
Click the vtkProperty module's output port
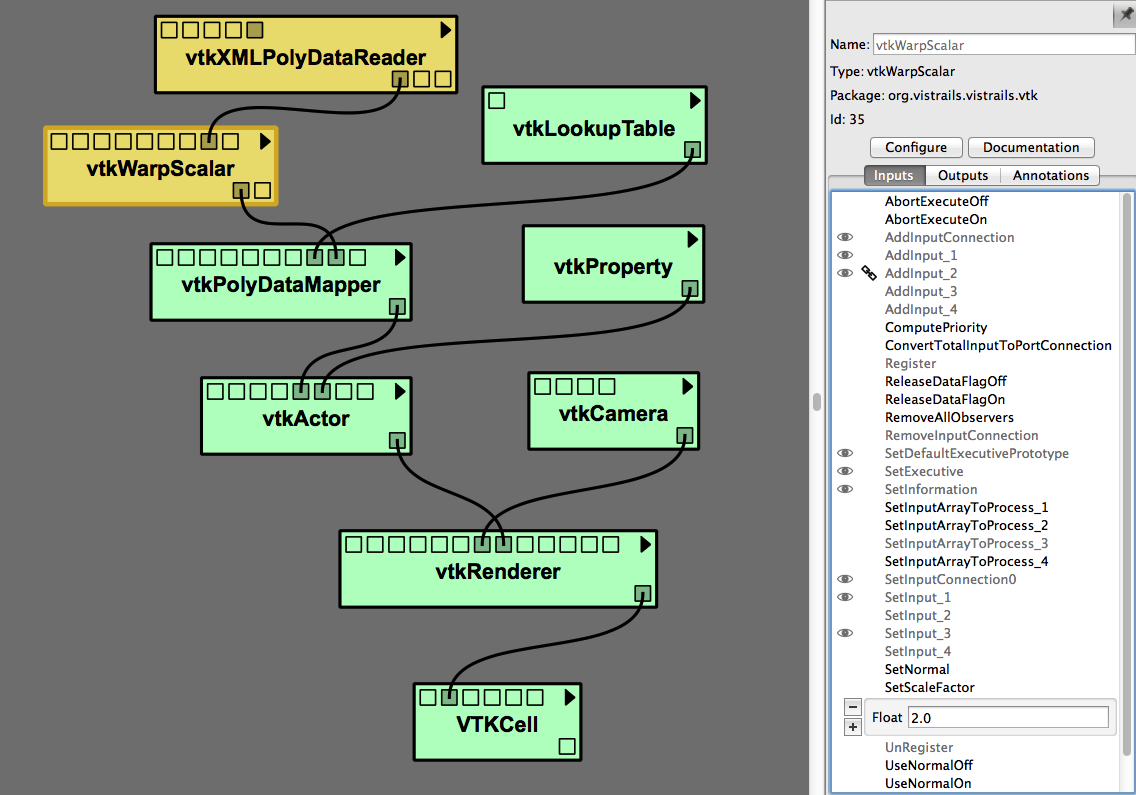pyautogui.click(x=690, y=288)
